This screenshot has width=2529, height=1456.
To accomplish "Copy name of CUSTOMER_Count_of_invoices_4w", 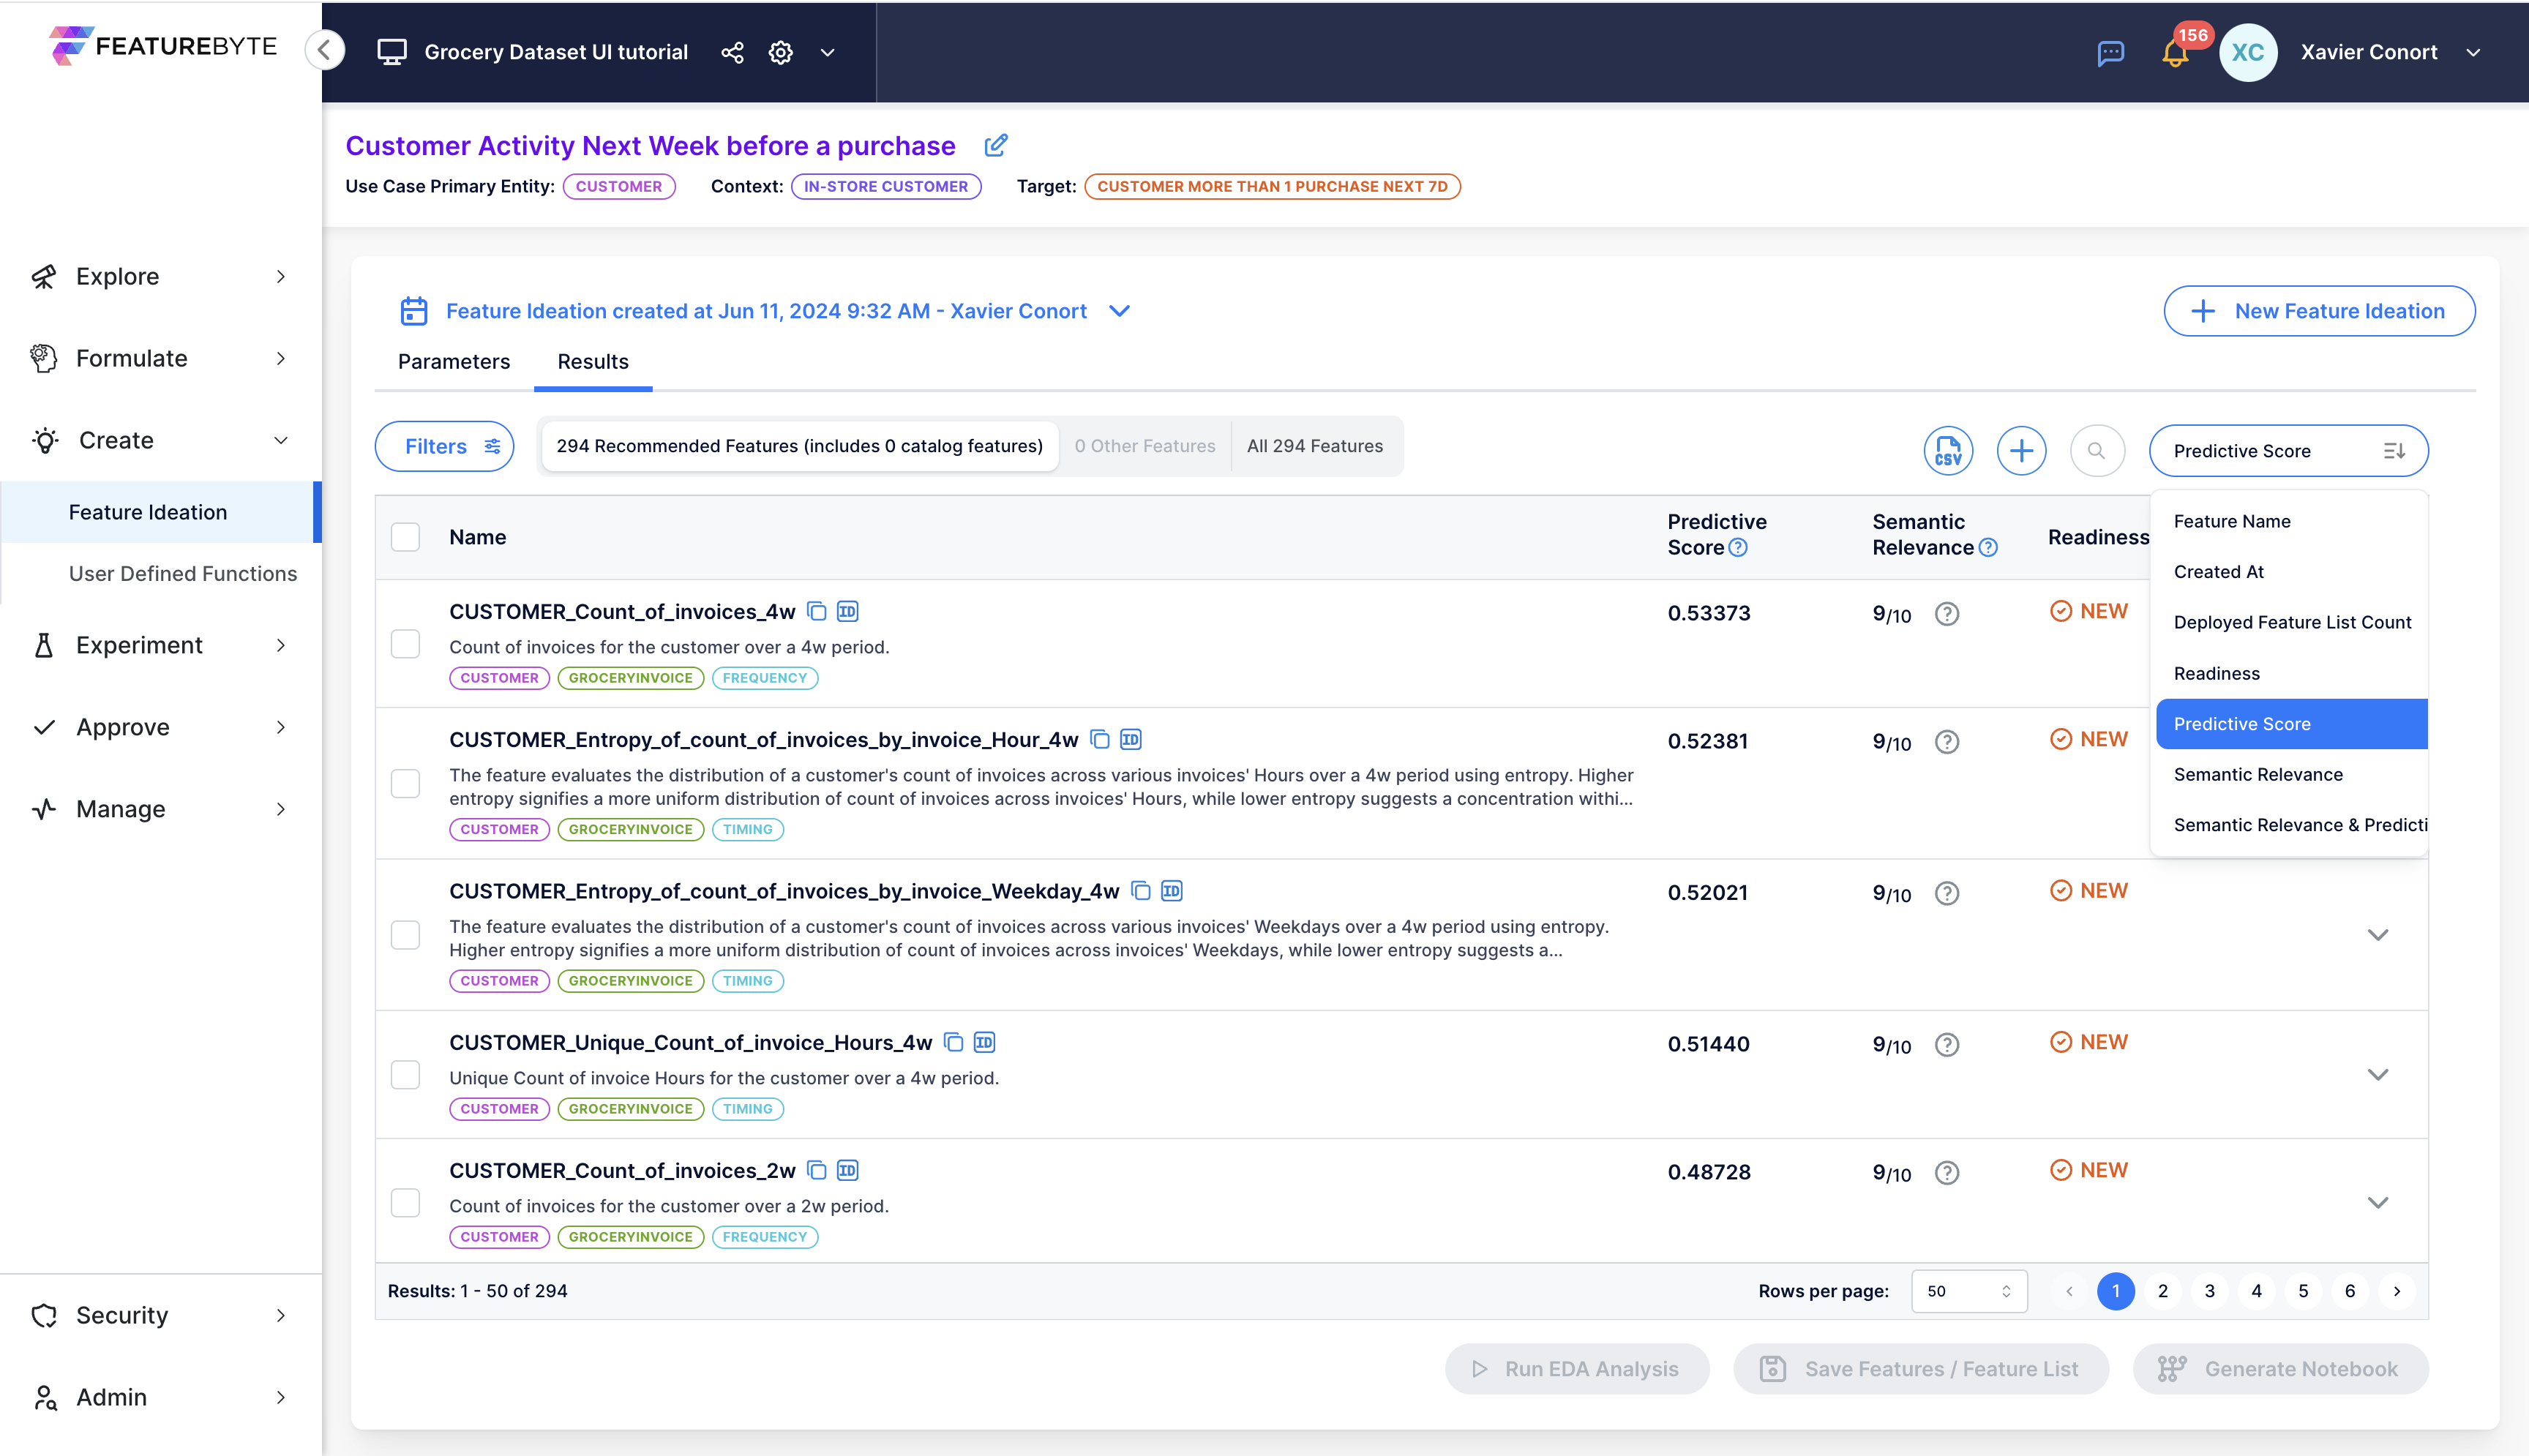I will pos(817,611).
